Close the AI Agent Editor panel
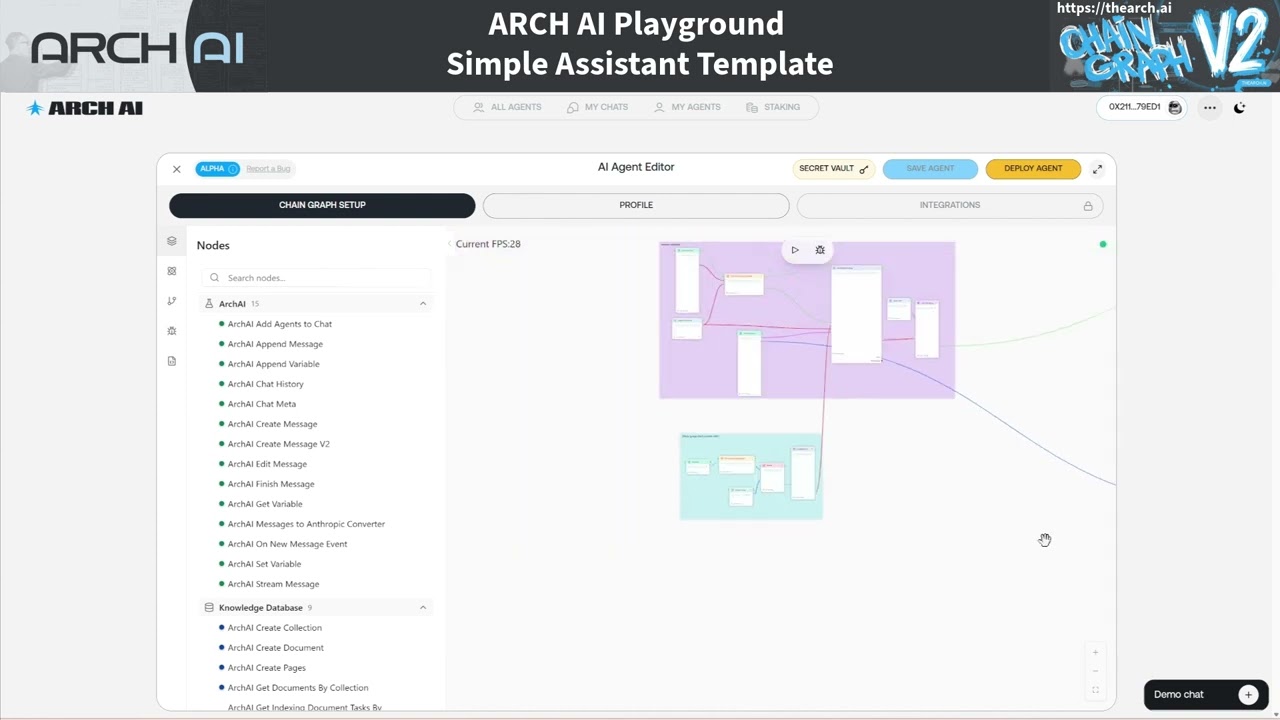The image size is (1280, 720). [x=177, y=169]
